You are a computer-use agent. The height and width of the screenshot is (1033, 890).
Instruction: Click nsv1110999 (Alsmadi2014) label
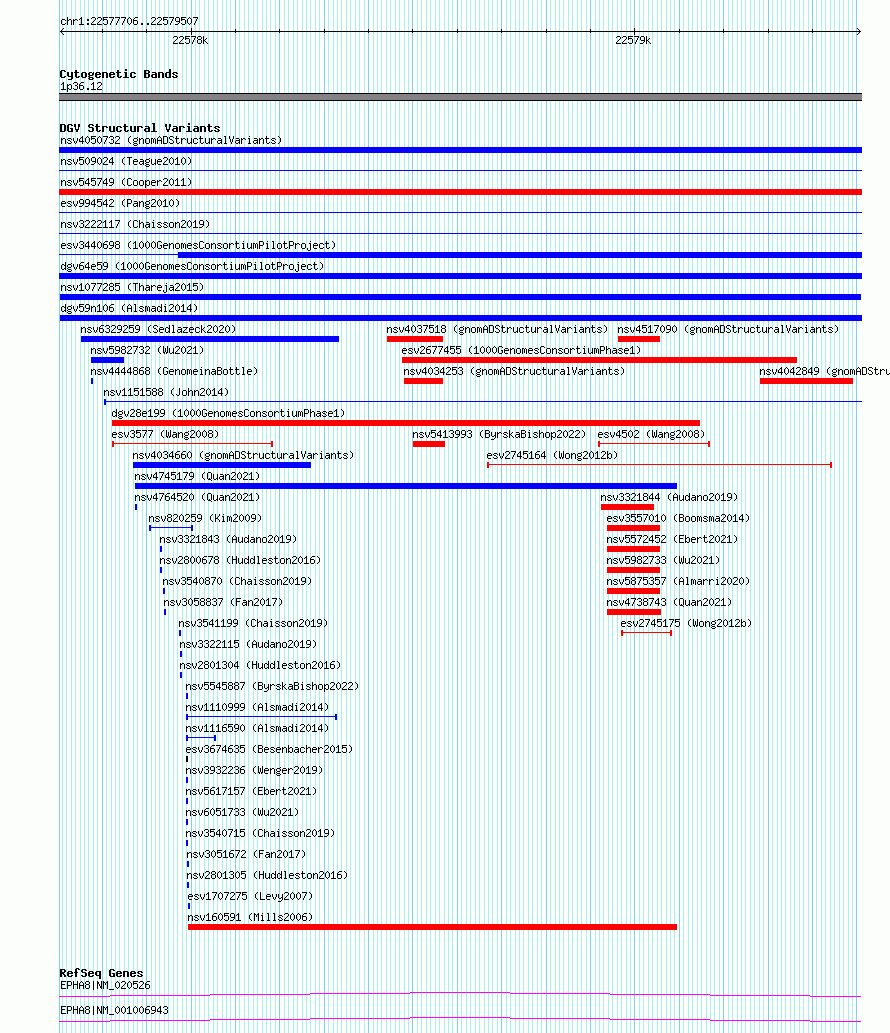click(x=257, y=709)
